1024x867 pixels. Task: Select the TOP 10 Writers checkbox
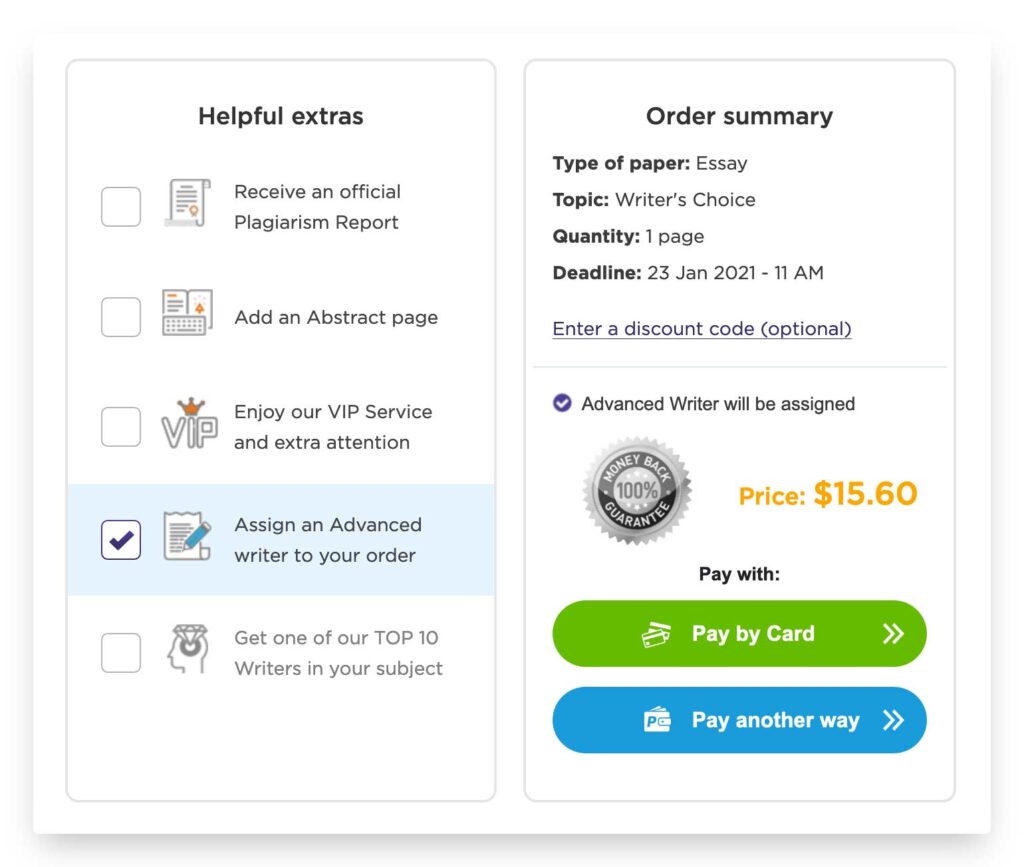point(121,652)
